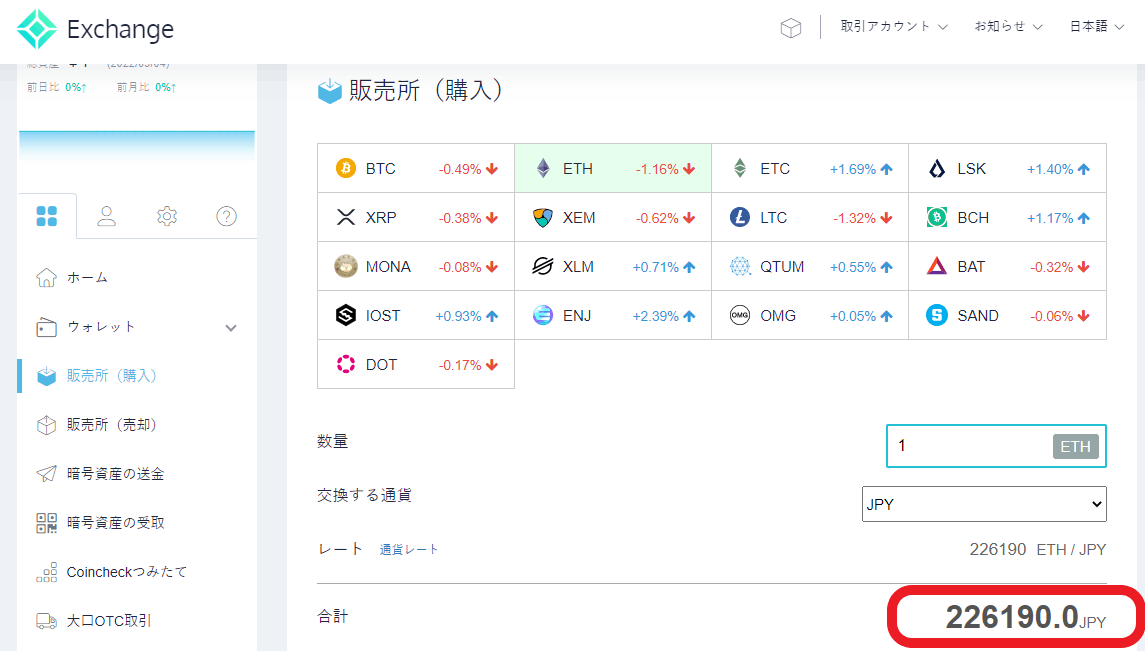Click the IOST hexagon icon
The width and height of the screenshot is (1145, 651).
pyautogui.click(x=345, y=315)
